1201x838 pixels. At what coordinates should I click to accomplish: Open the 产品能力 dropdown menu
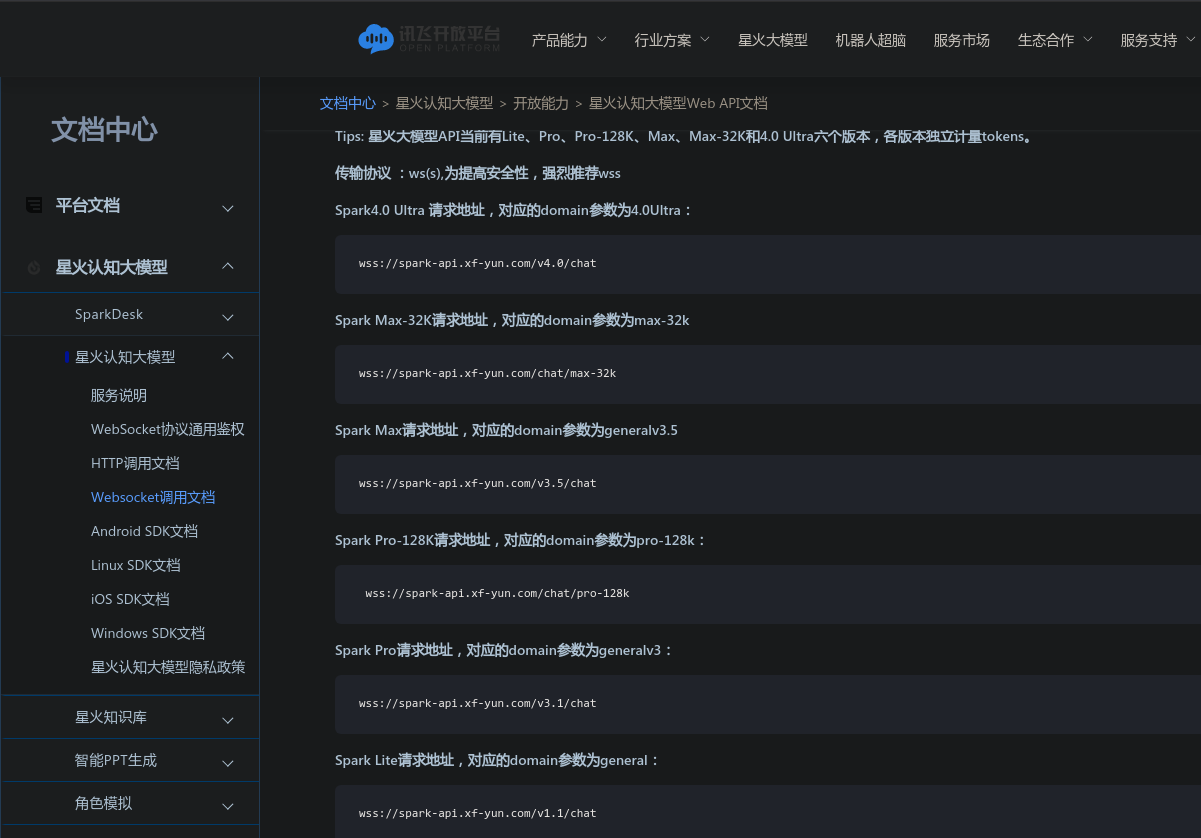569,40
